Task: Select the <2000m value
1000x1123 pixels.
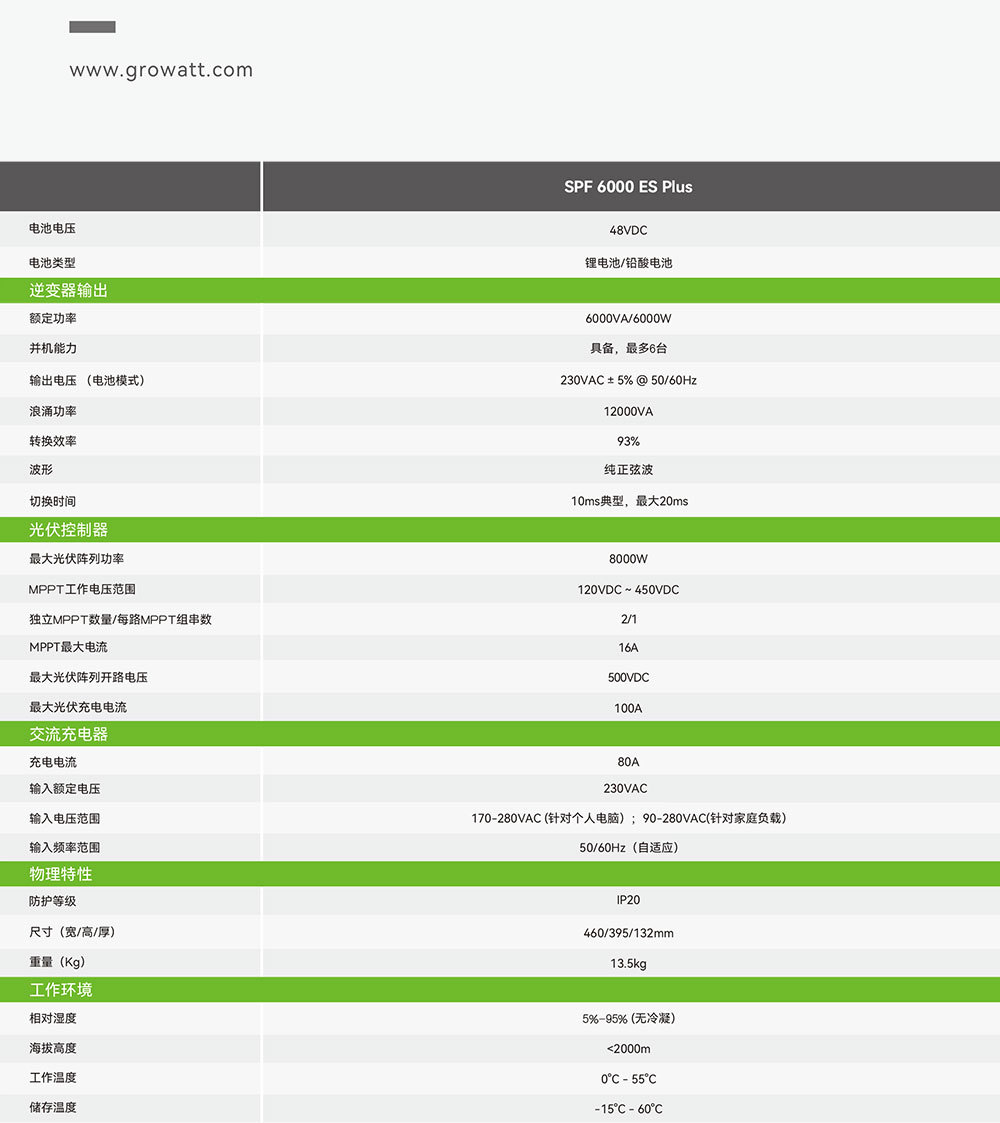Action: [628, 1049]
